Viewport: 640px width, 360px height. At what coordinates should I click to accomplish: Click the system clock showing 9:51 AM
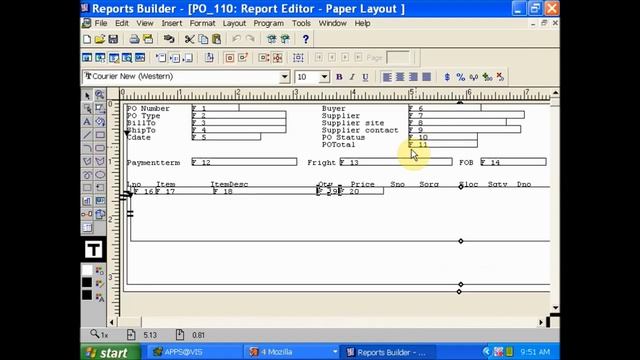click(x=535, y=352)
